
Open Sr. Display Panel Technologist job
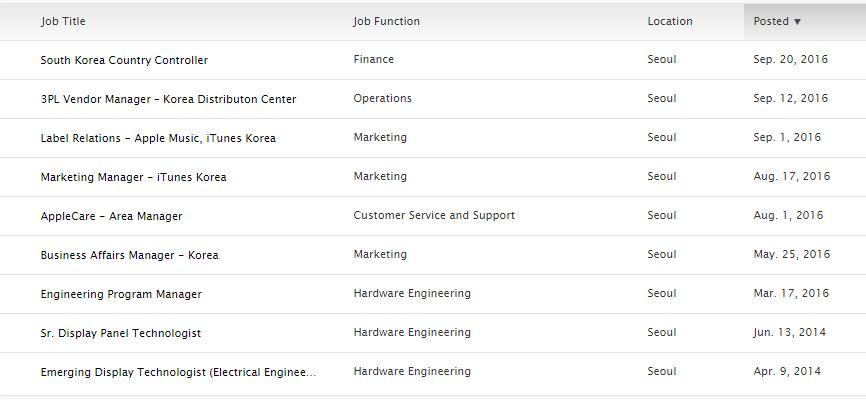coord(120,333)
